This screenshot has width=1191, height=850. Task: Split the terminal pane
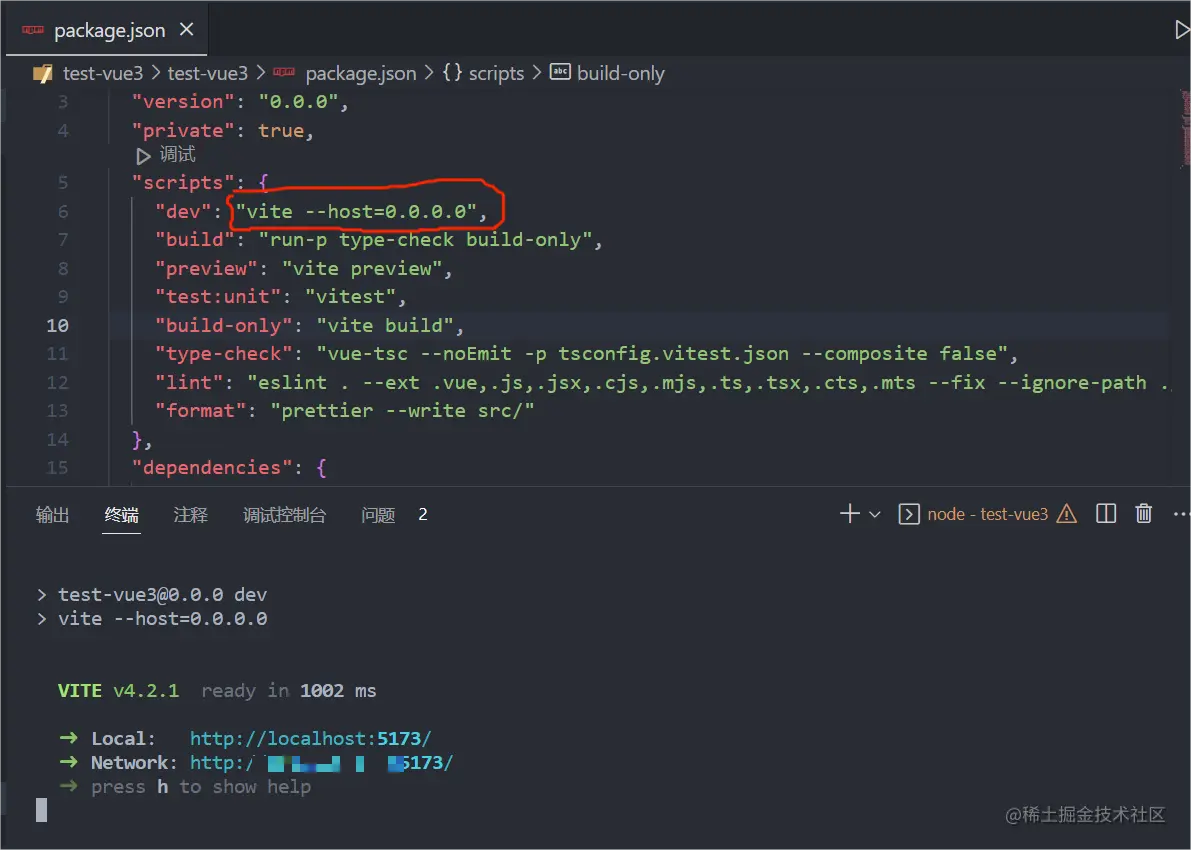1105,513
